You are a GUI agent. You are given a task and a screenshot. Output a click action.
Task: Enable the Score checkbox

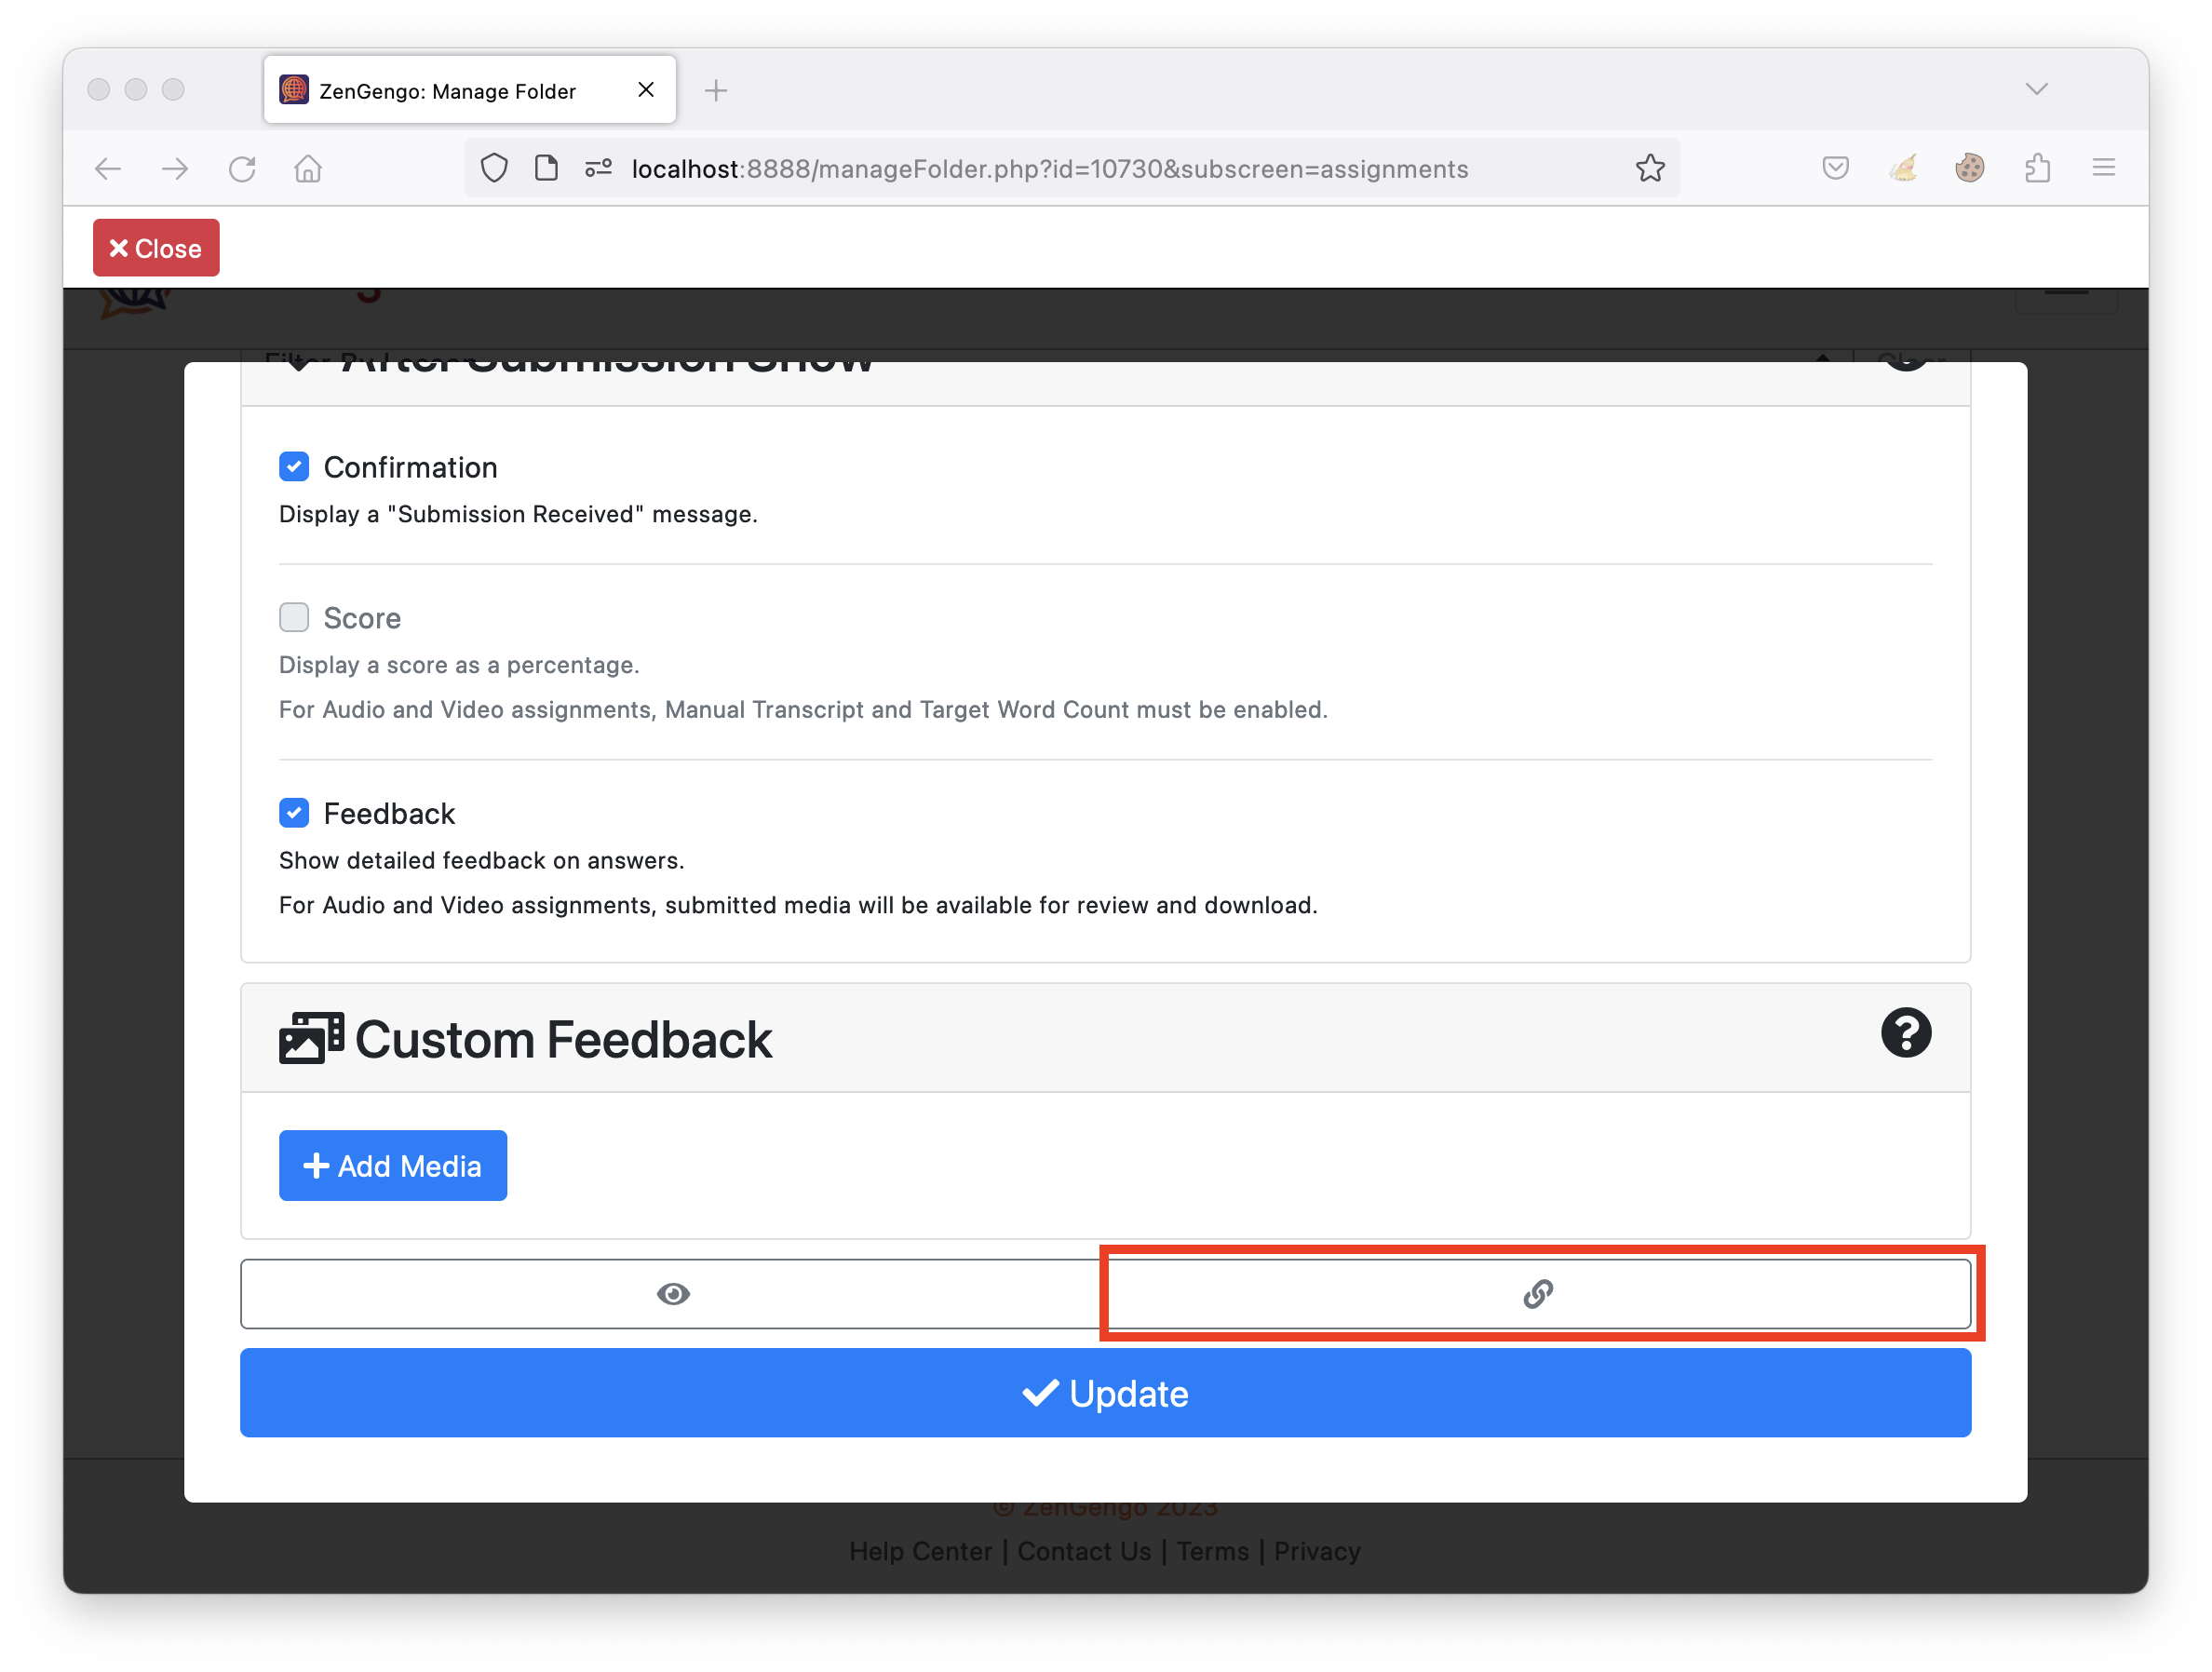294,618
